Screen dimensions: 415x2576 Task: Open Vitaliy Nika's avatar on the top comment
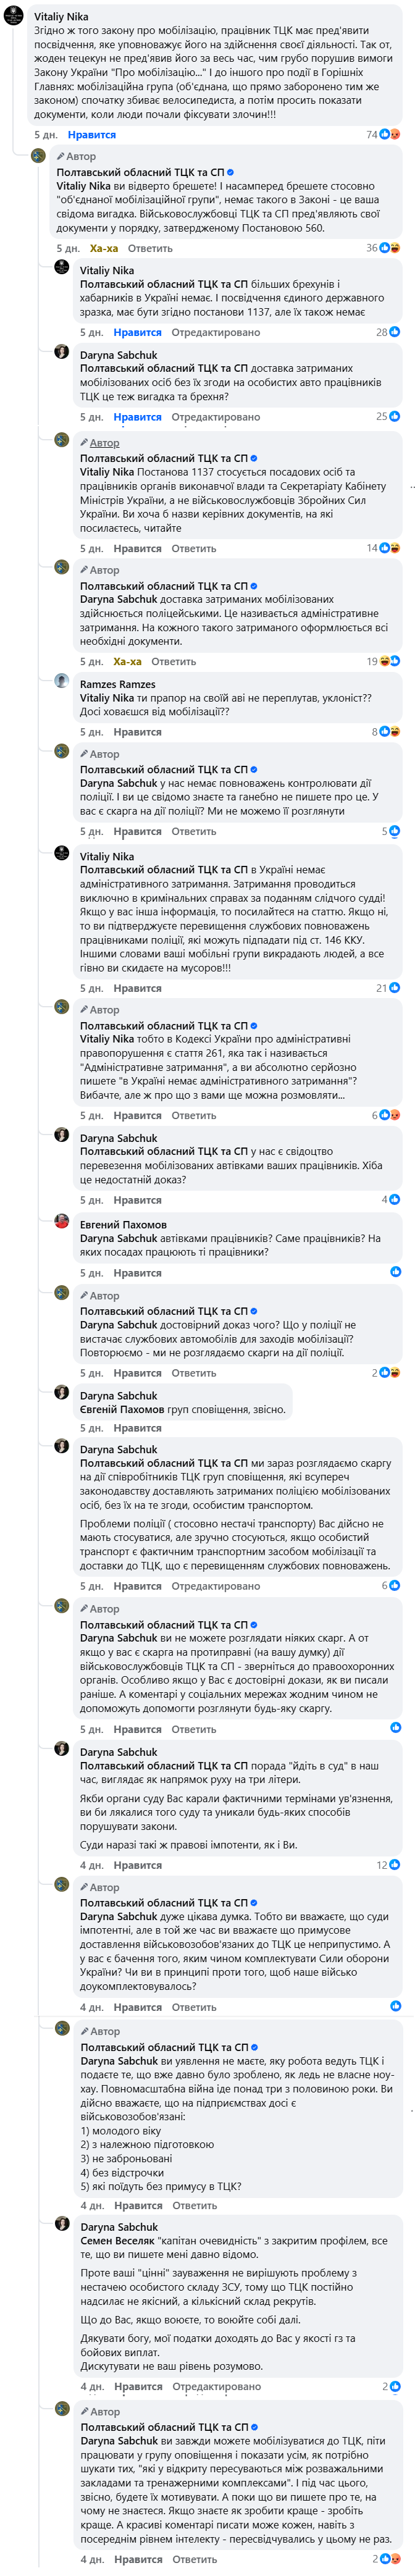point(14,17)
